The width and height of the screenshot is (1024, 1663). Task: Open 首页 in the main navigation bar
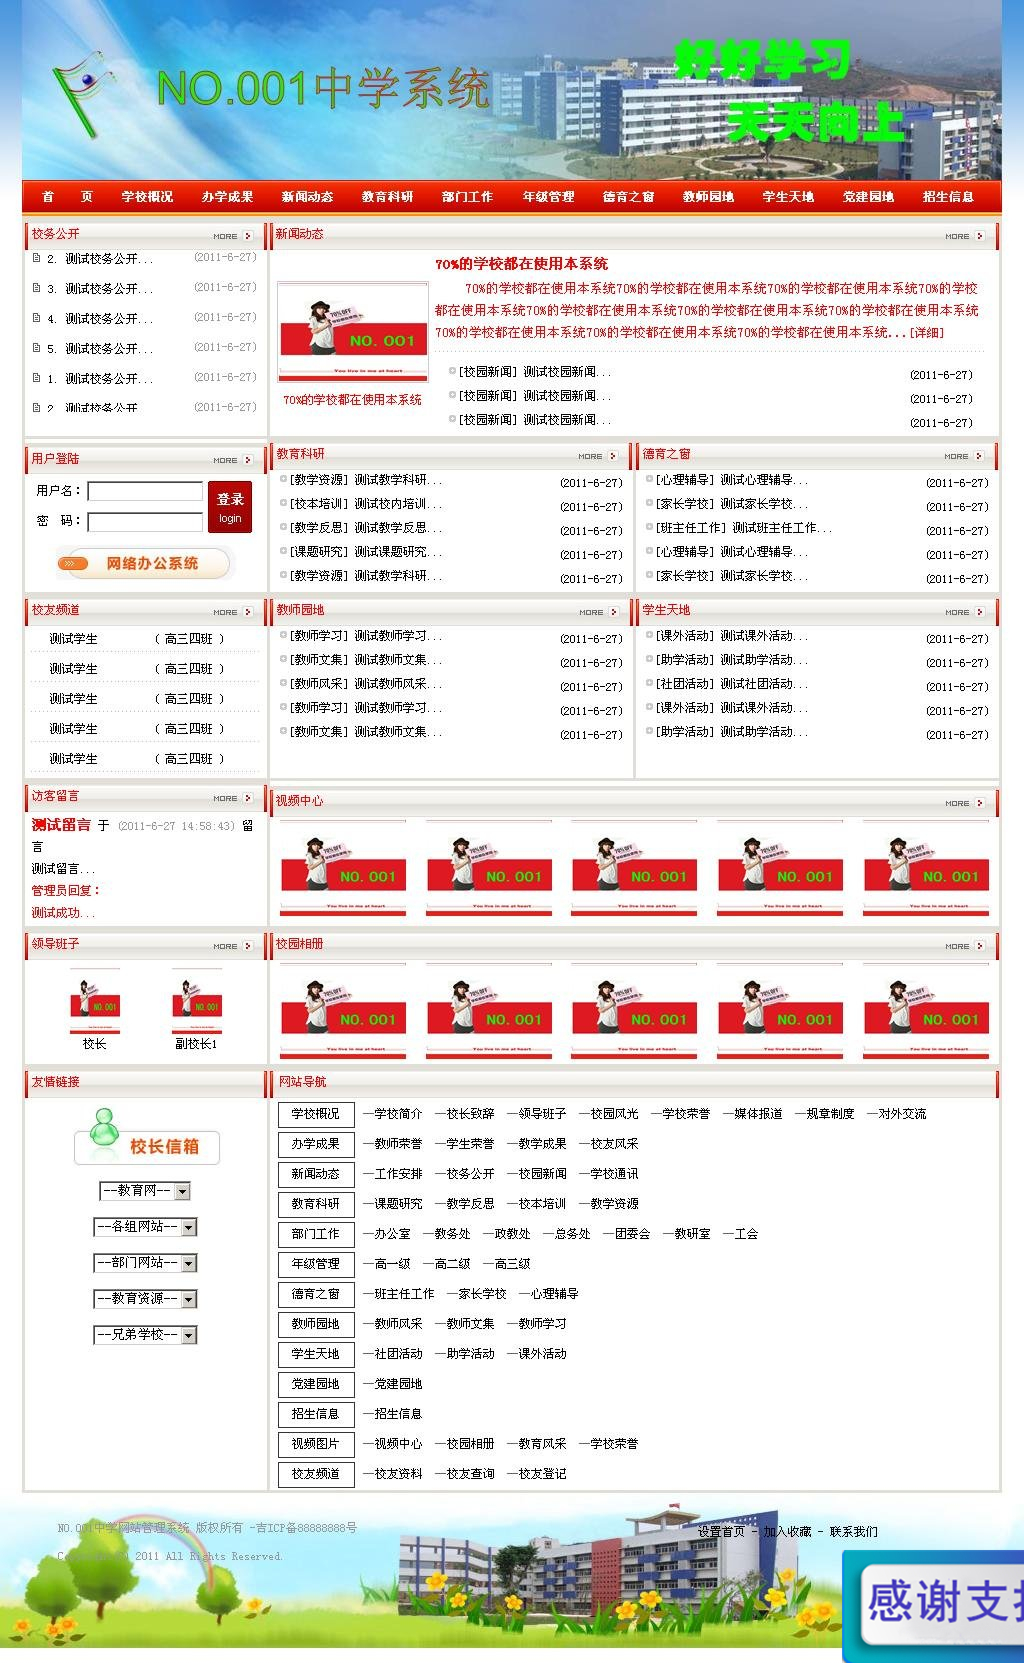67,197
